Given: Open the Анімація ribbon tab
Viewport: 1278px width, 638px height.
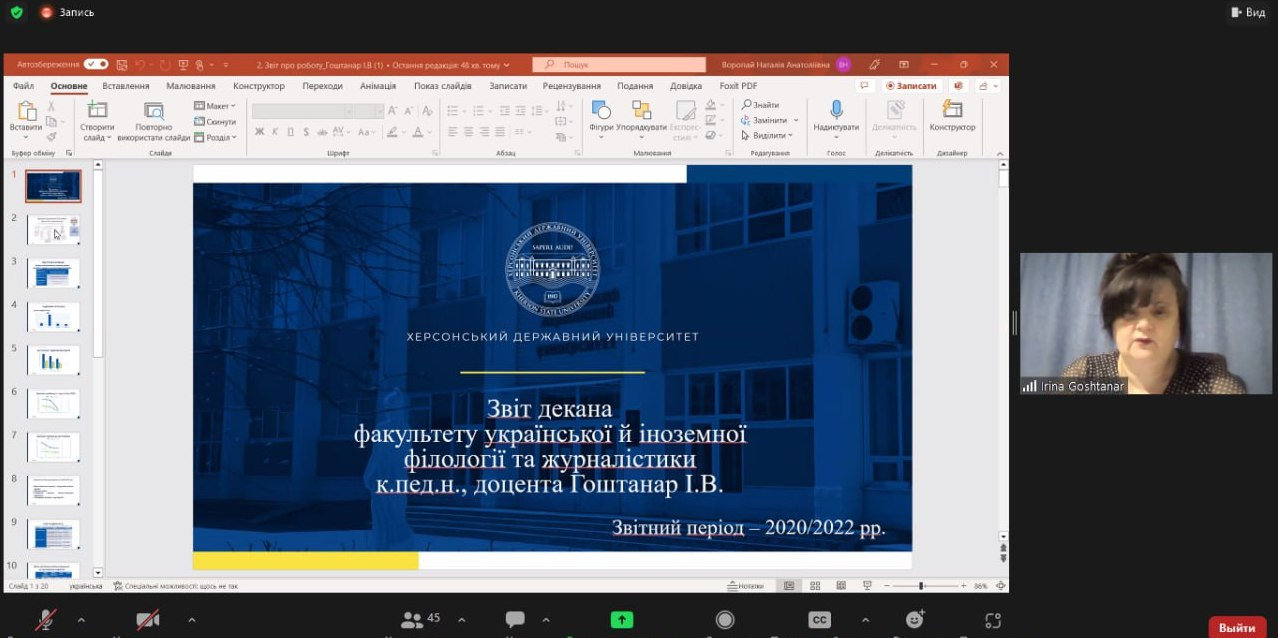Looking at the screenshot, I should [x=378, y=86].
